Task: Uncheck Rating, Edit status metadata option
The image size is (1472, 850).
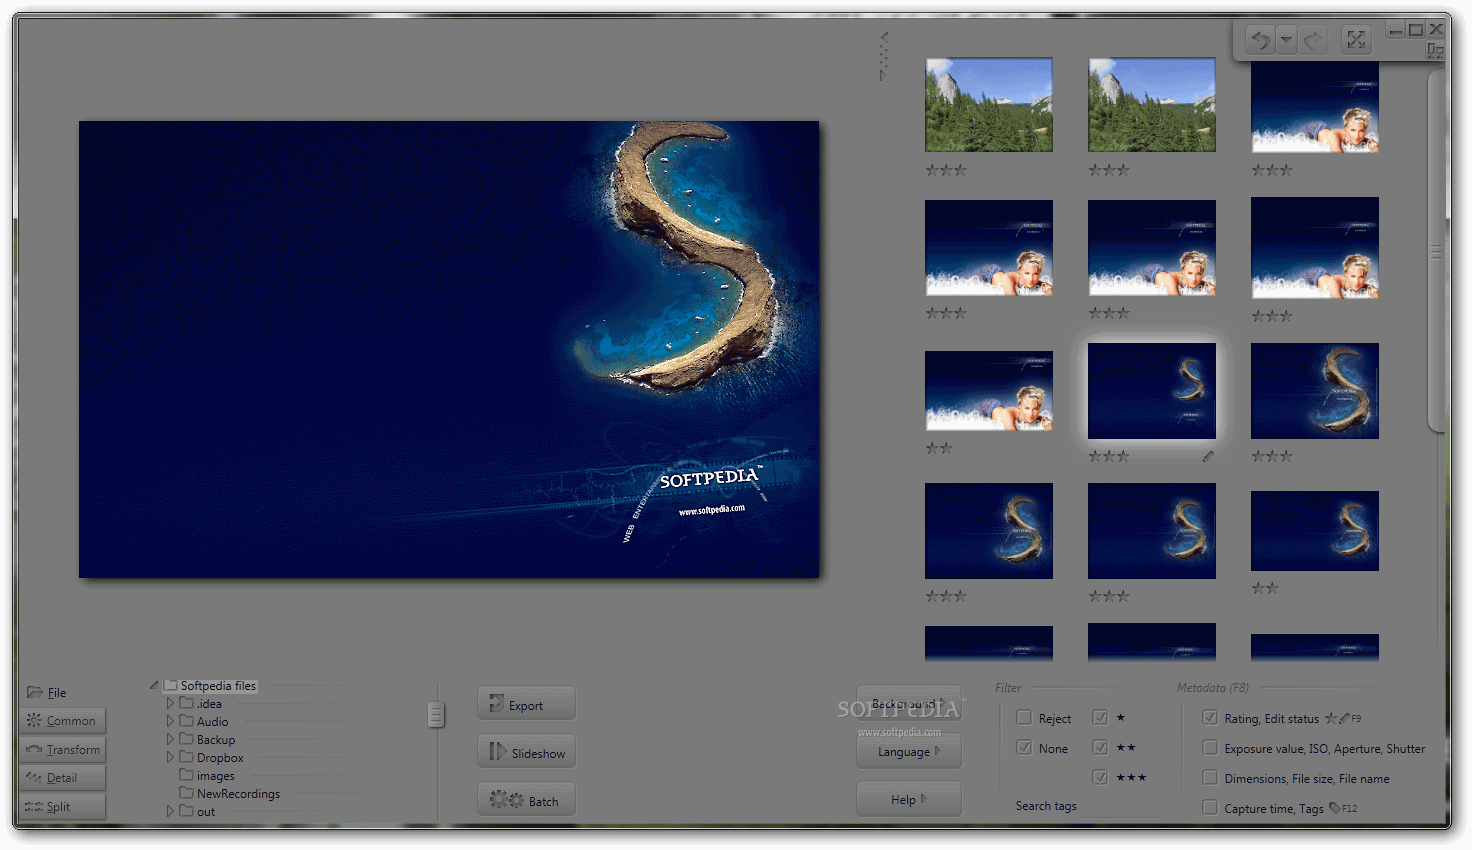Action: 1210,718
